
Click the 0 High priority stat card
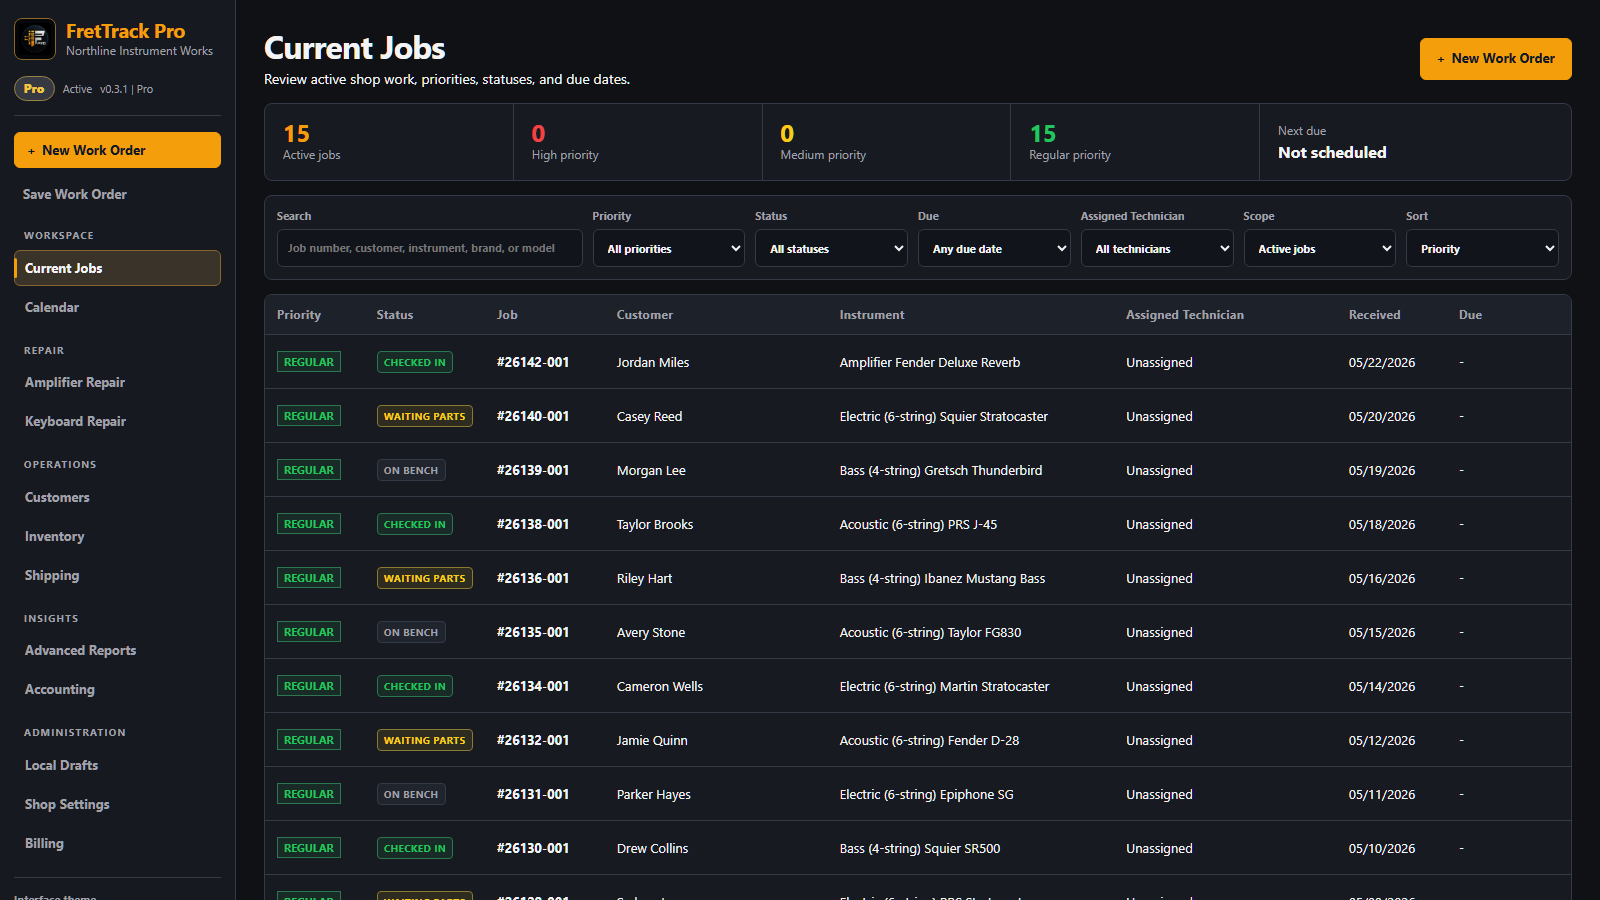coord(638,142)
